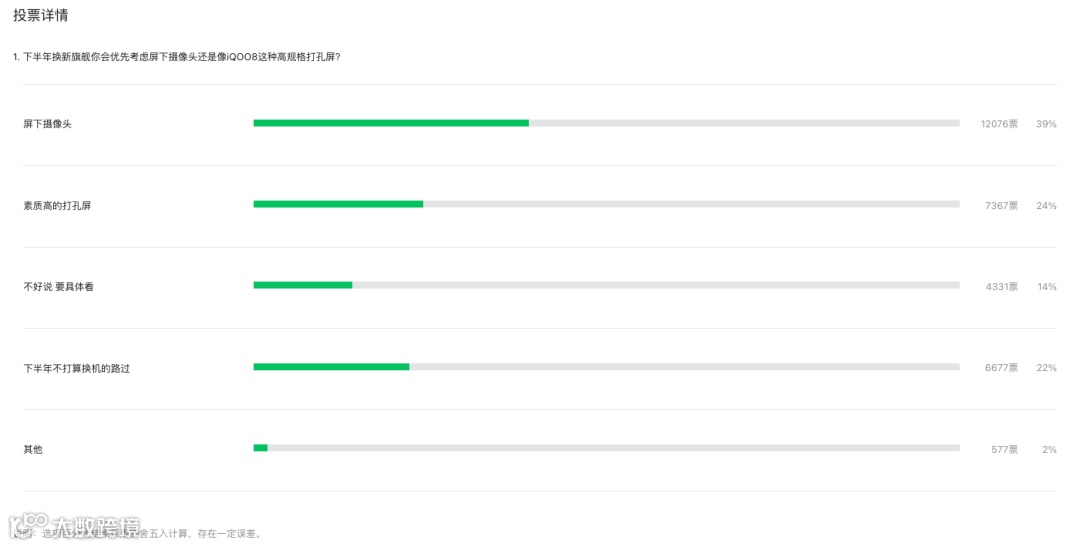Click the green bar for 下半年不打算换机的路过
The width and height of the screenshot is (1080, 547).
coord(331,367)
